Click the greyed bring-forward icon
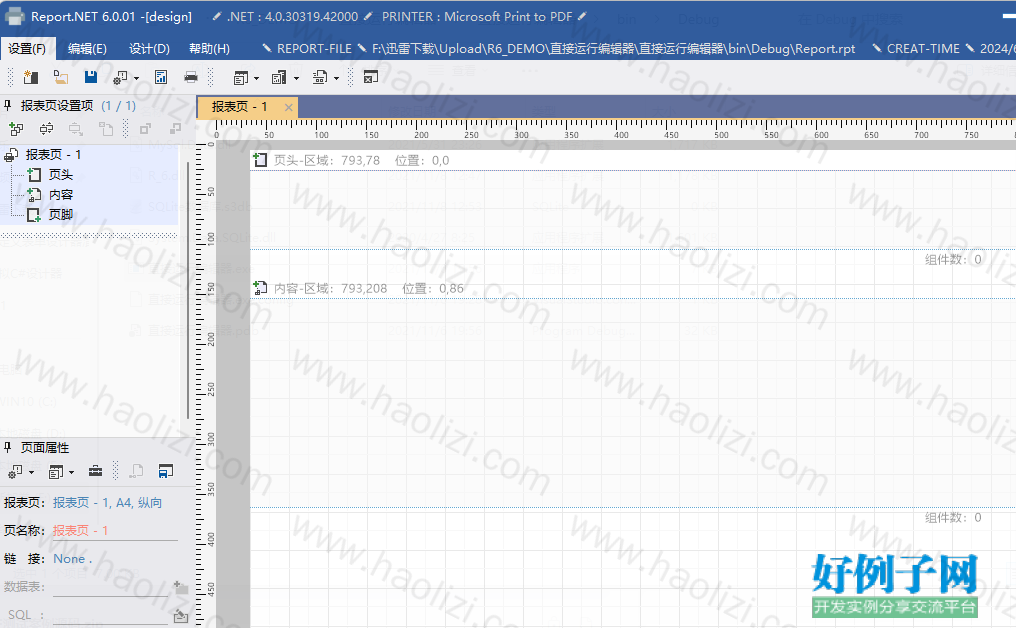 pyautogui.click(x=145, y=129)
